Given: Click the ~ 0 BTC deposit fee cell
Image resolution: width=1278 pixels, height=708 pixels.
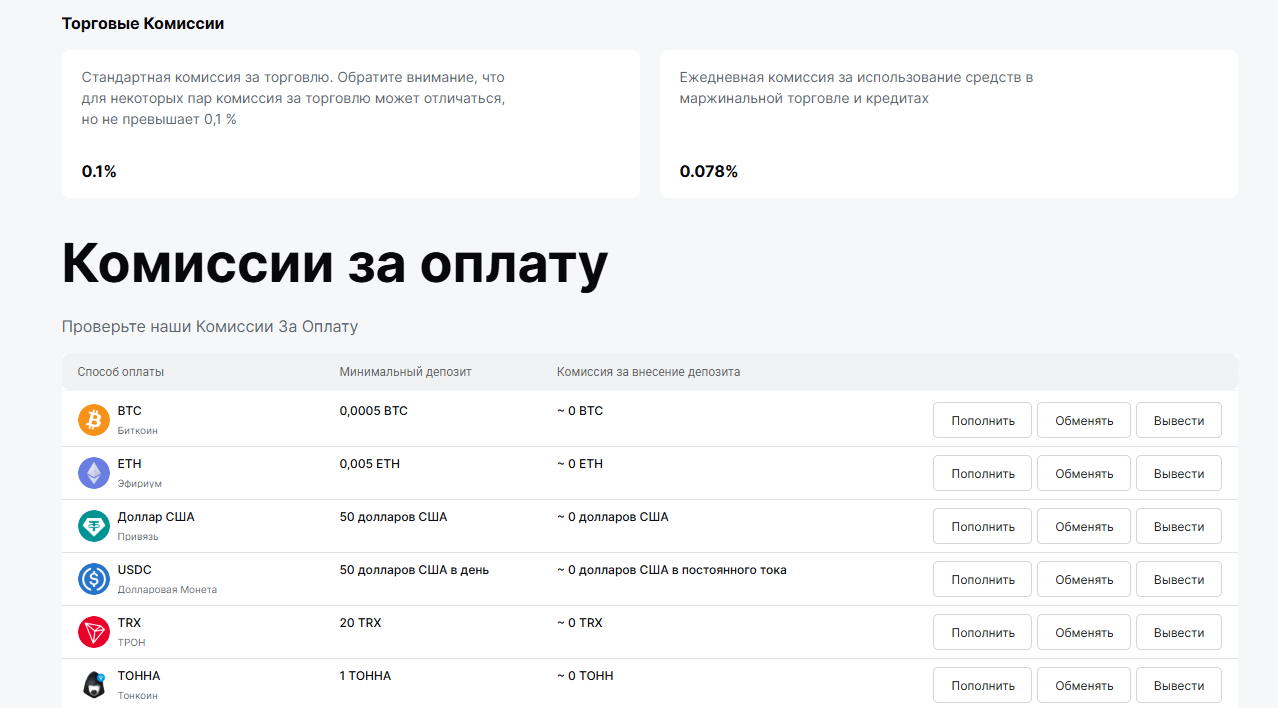Looking at the screenshot, I should point(580,411).
